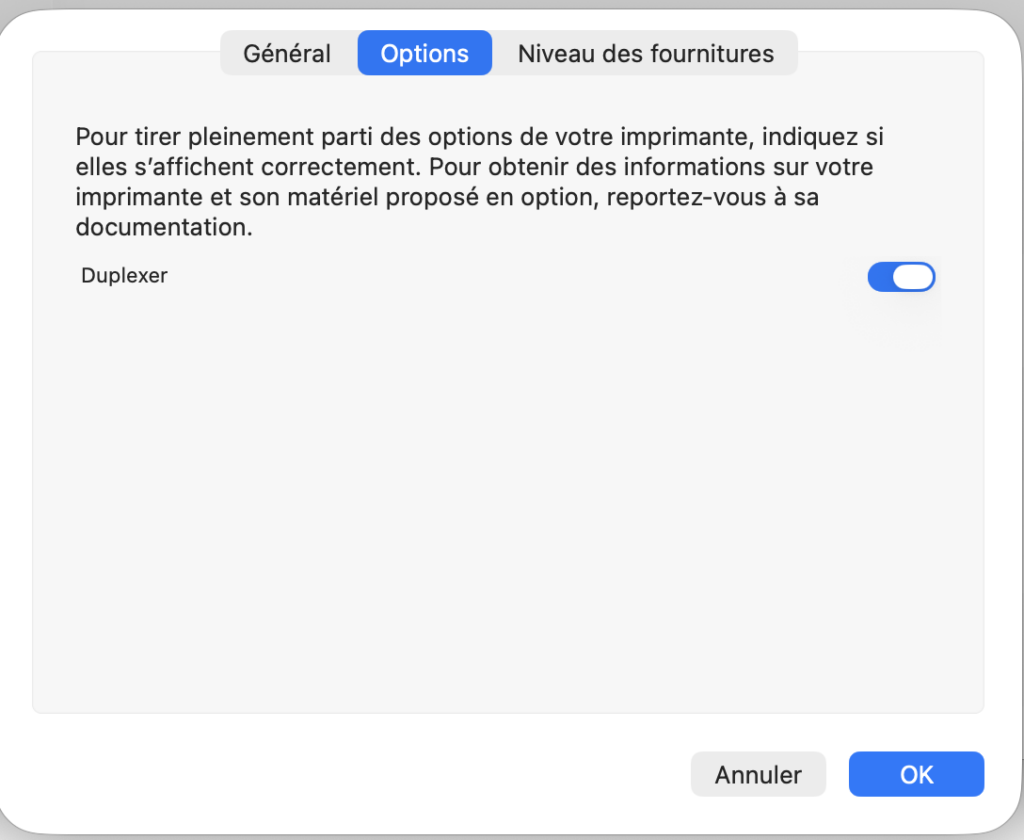Open the Niveau des fournitures tab

(x=645, y=53)
